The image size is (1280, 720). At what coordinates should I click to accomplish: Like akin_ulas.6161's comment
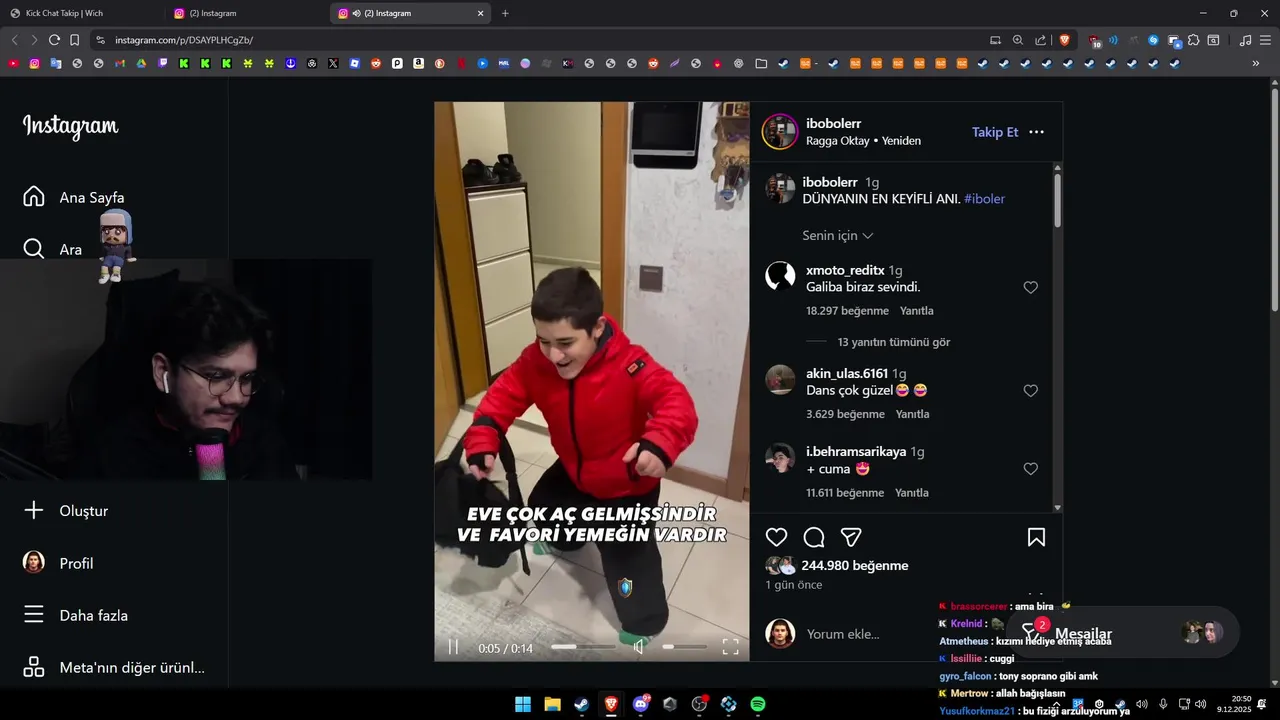coord(1031,390)
